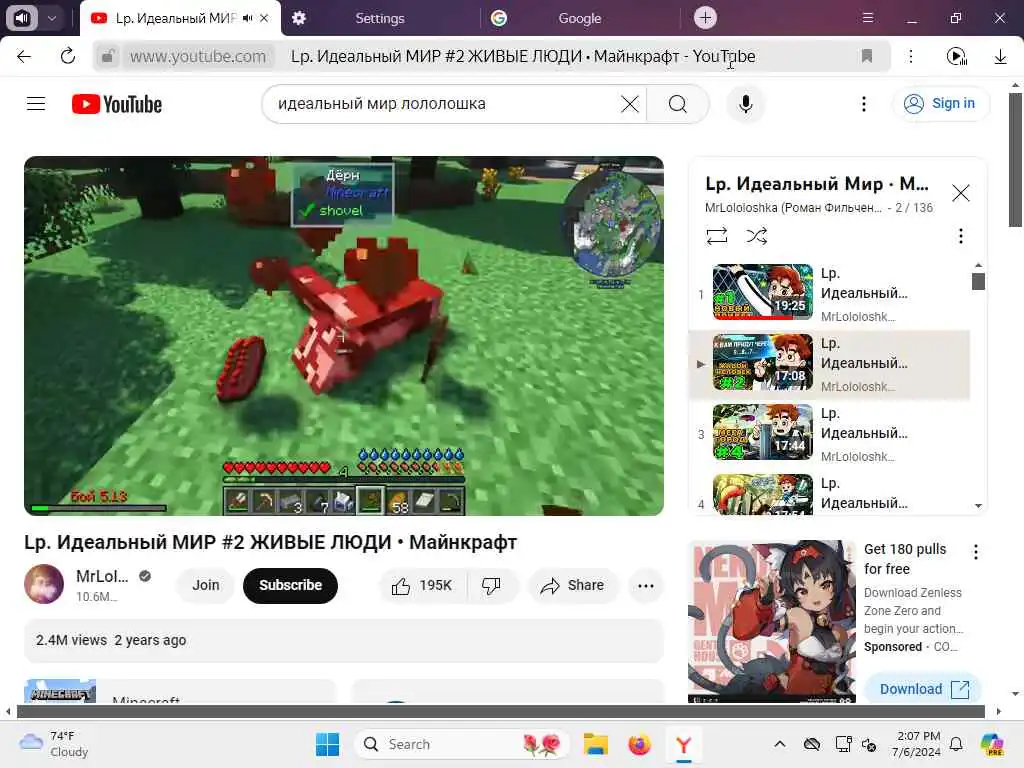Open MrLol... channel name link
This screenshot has width=1024, height=768.
[x=103, y=577]
